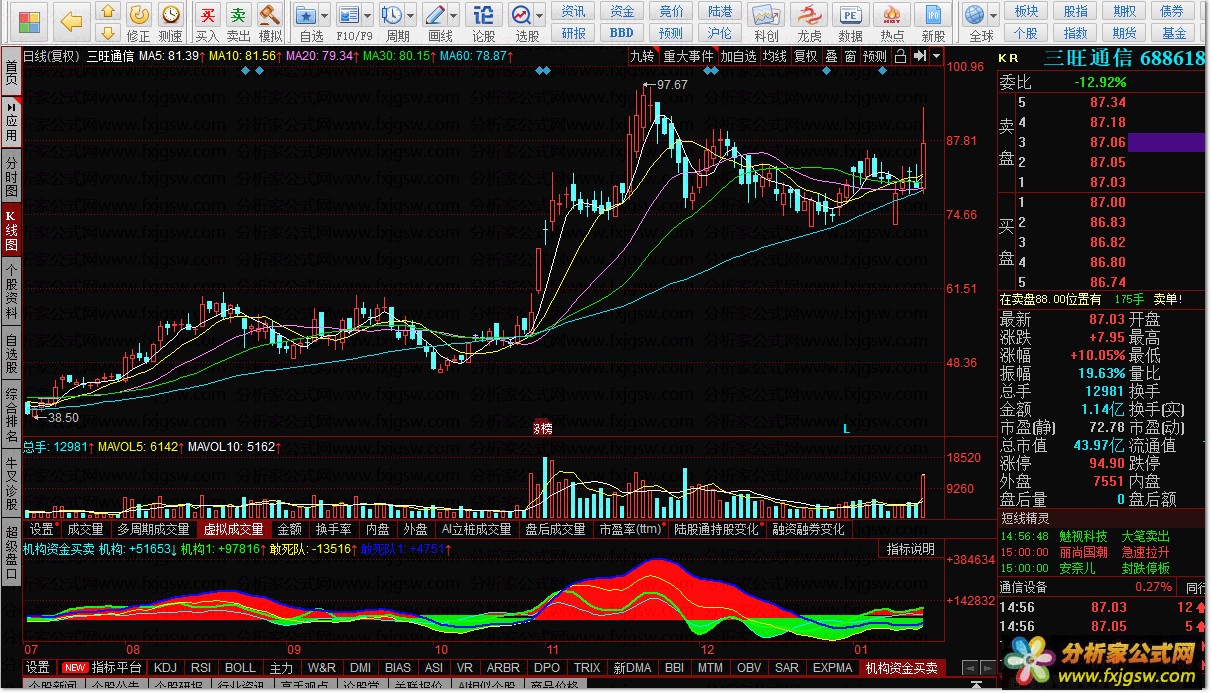Viewport: 1212px width, 693px height.
Task: Toggle the chart lock icon
Action: [900, 56]
